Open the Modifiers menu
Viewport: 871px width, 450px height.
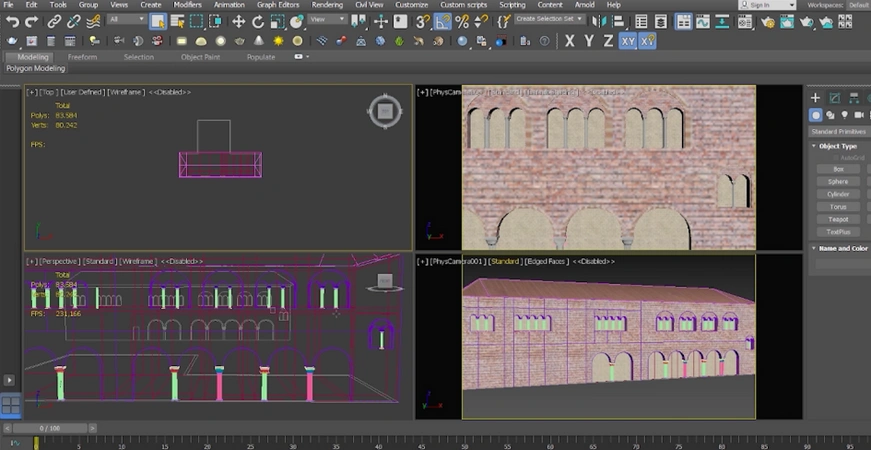[x=188, y=4]
